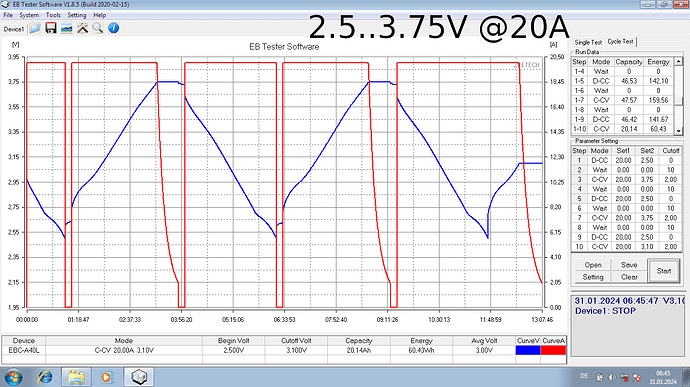Click the Open button in Cycle Test panel
The width and height of the screenshot is (690, 387).
point(593,265)
